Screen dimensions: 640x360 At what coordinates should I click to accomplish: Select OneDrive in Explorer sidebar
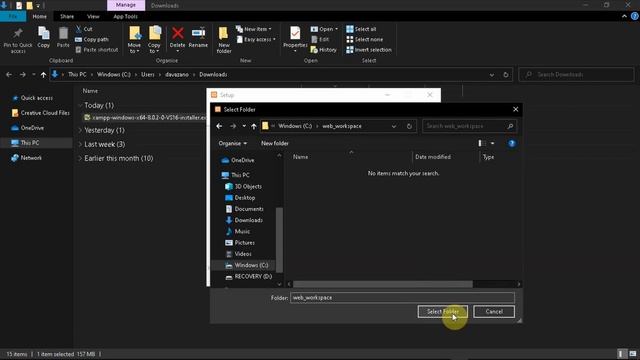click(x=32, y=128)
